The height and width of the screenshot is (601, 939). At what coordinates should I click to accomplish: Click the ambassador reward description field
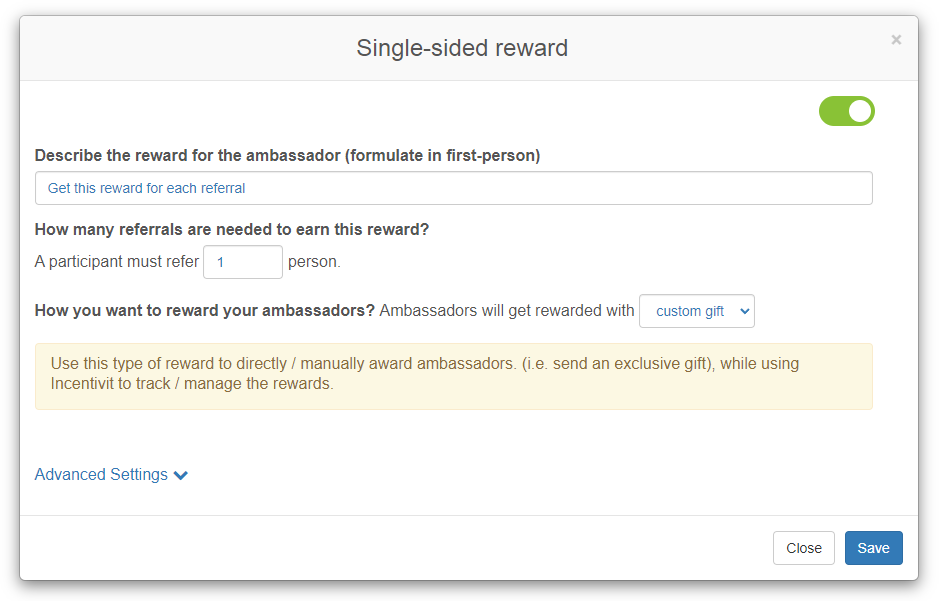click(x=453, y=188)
